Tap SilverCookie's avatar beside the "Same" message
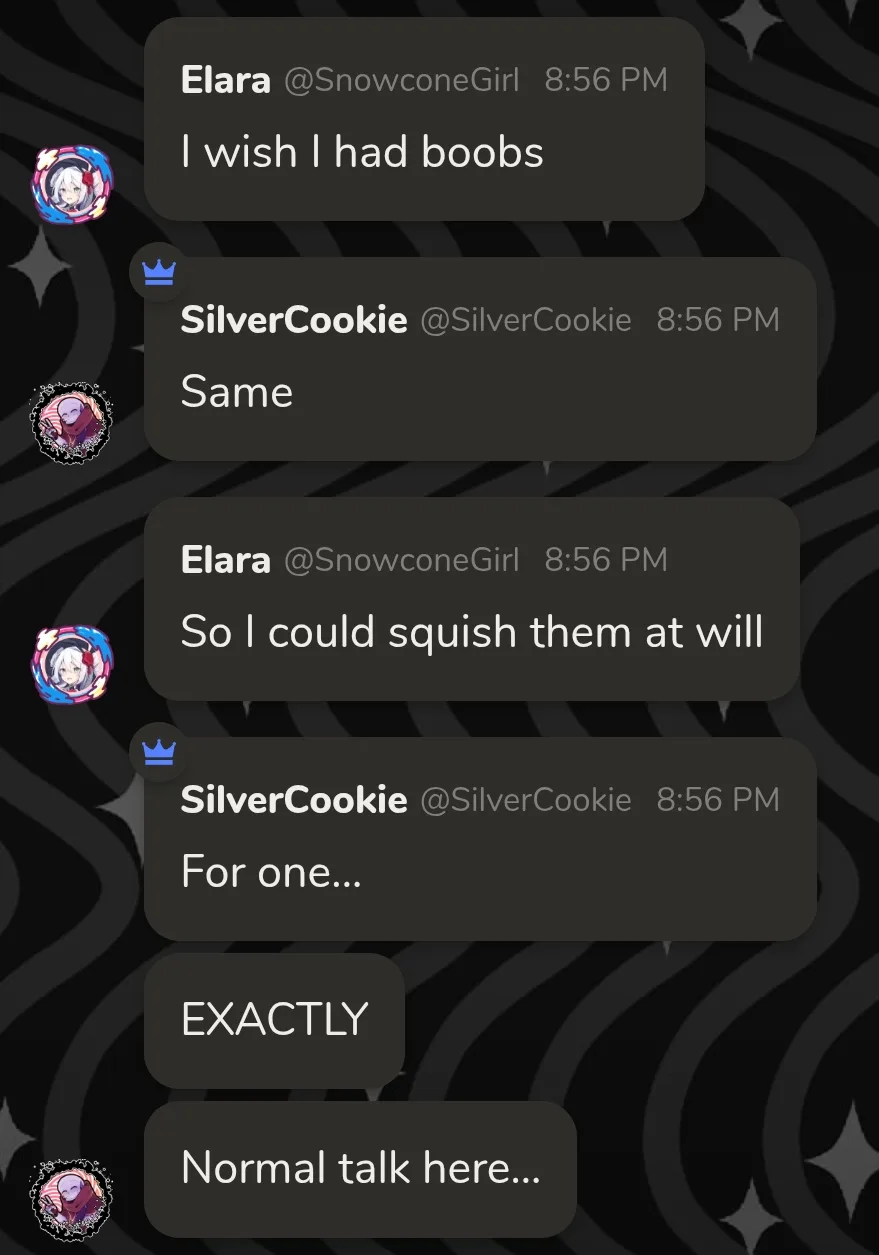This screenshot has width=879, height=1255. point(72,422)
